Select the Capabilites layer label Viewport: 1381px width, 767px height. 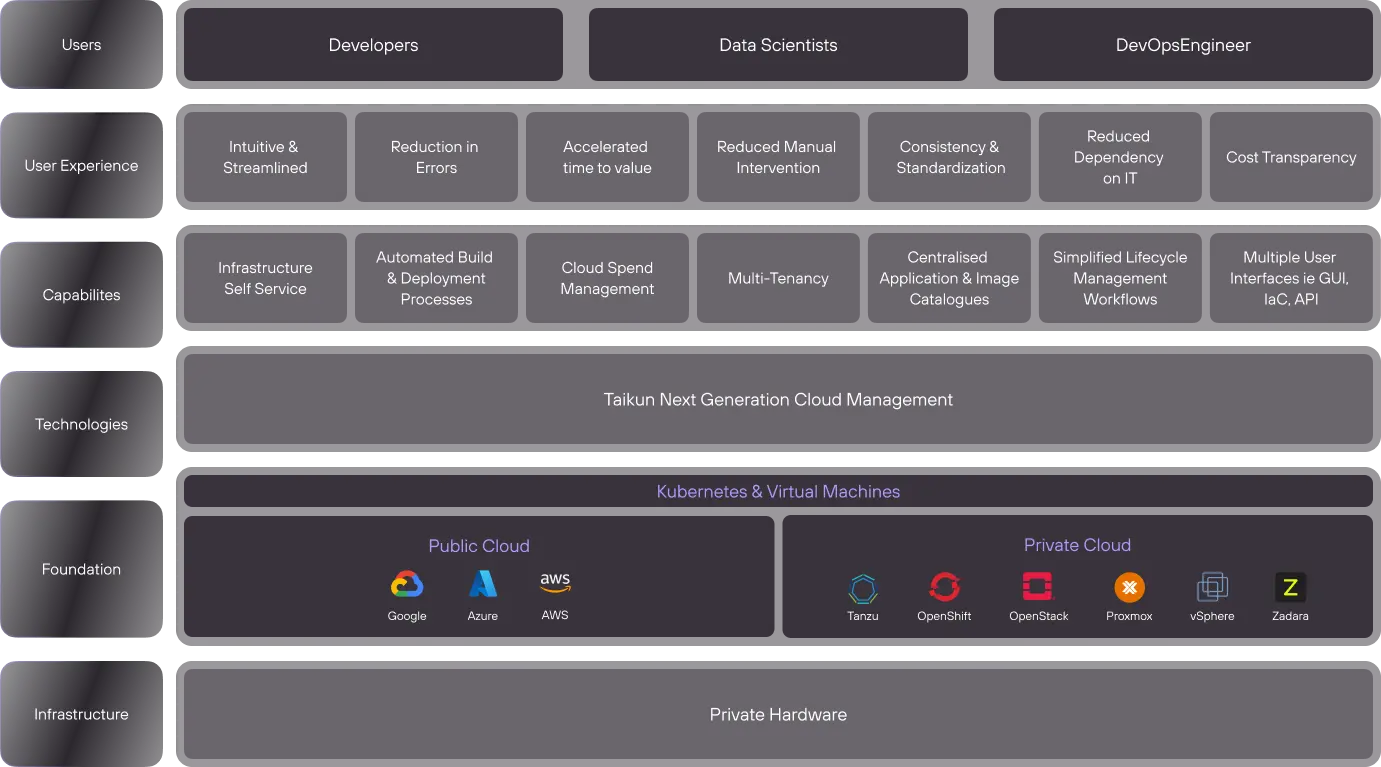81,295
